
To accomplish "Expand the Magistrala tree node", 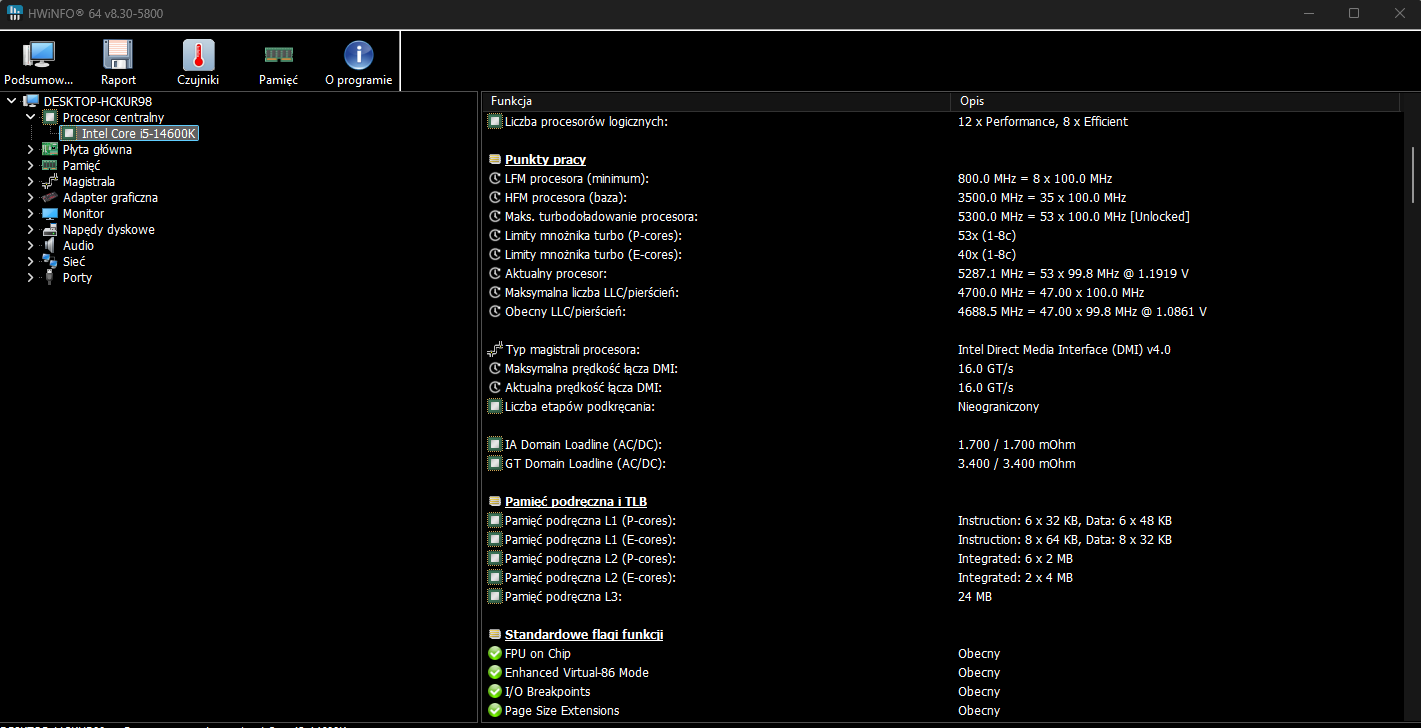I will click(x=30, y=182).
